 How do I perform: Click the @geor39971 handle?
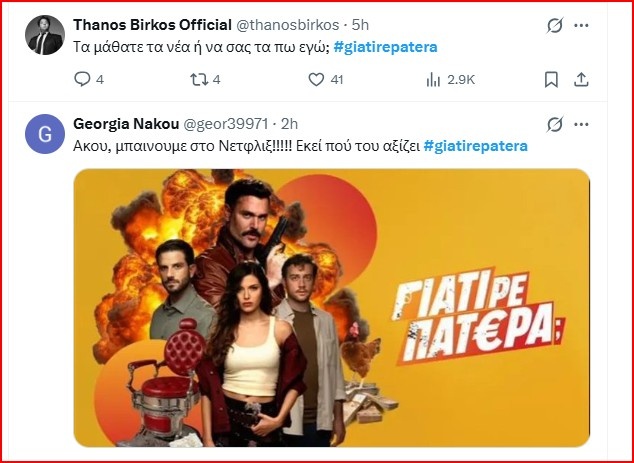click(x=227, y=125)
